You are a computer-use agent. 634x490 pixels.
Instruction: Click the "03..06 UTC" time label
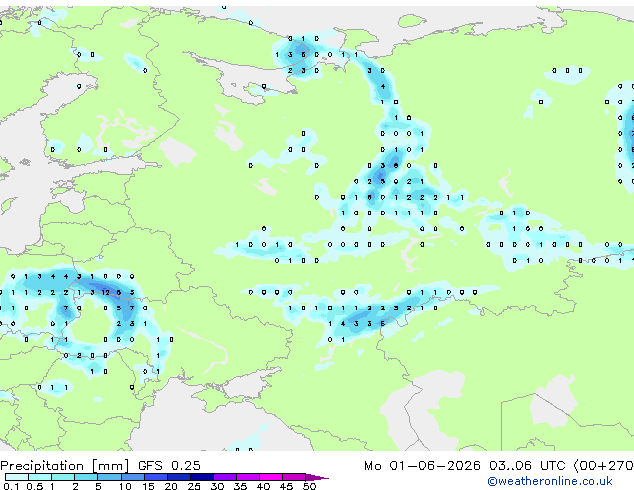[527, 466]
